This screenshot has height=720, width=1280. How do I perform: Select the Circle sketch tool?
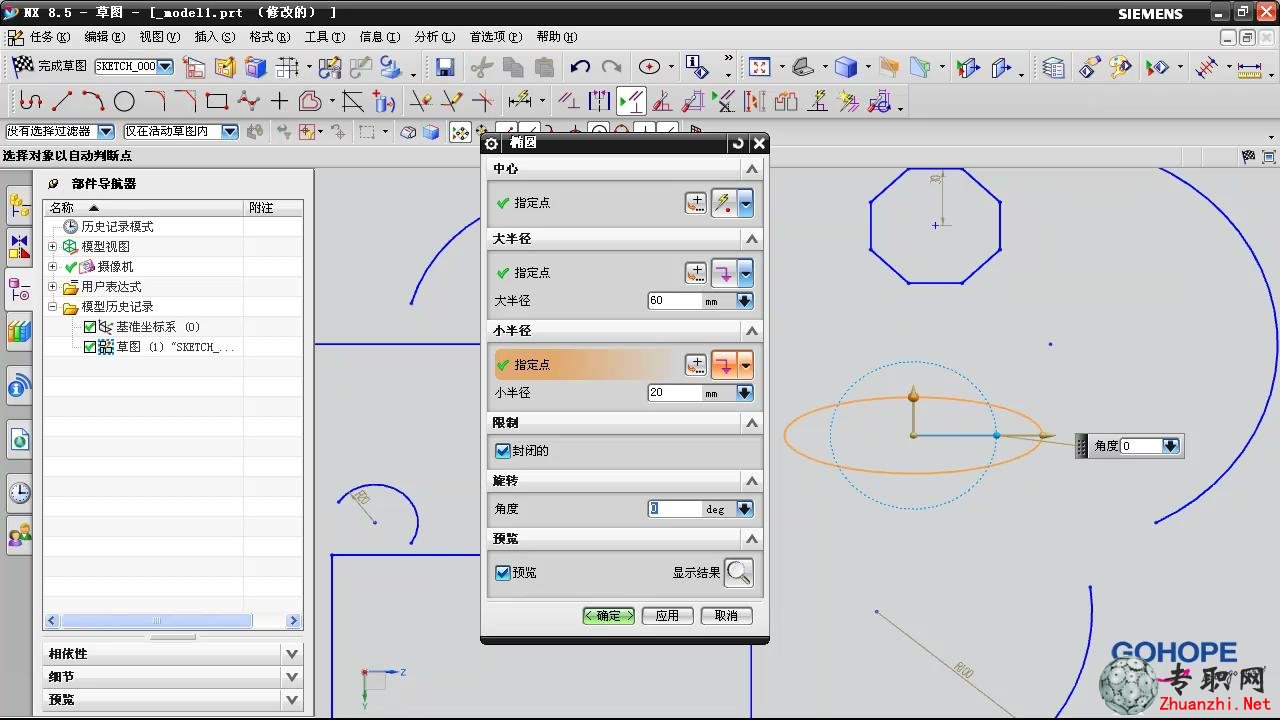(124, 101)
